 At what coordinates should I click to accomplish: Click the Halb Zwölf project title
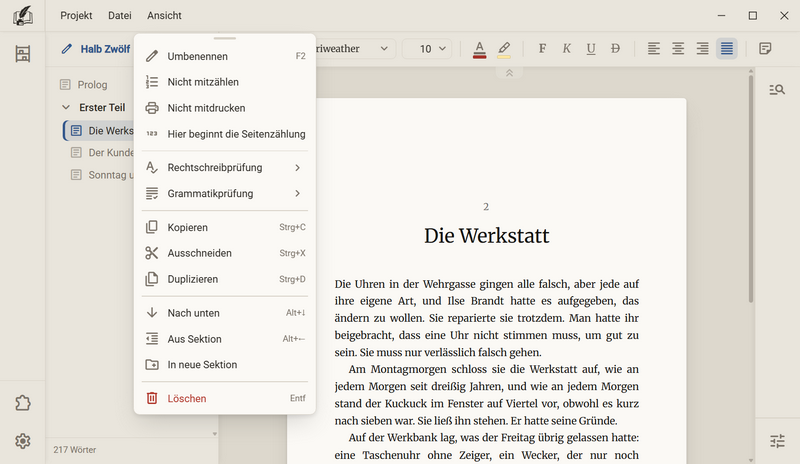(x=105, y=49)
